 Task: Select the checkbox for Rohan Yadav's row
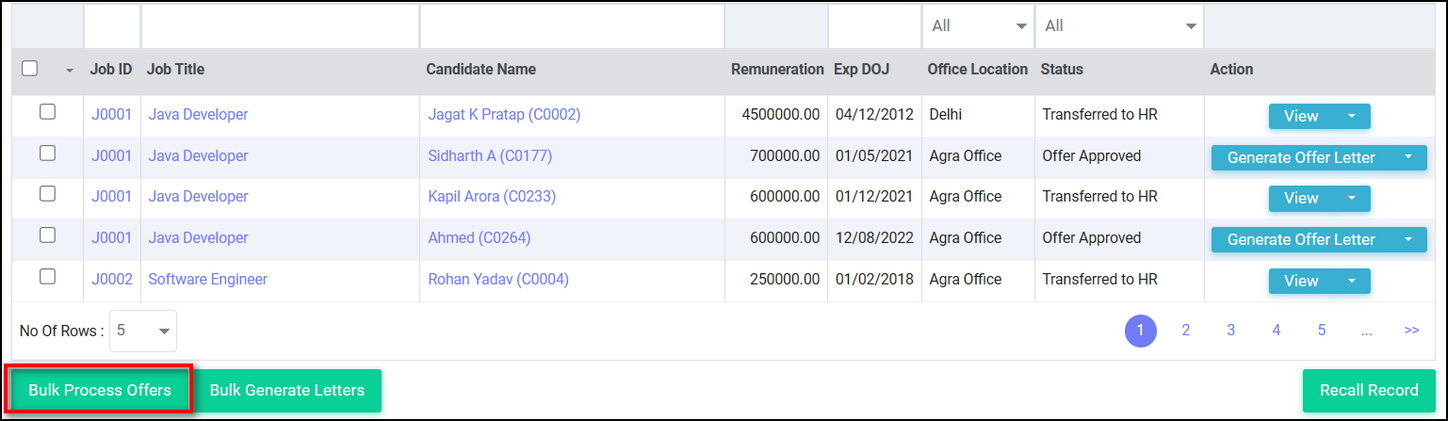pyautogui.click(x=47, y=277)
